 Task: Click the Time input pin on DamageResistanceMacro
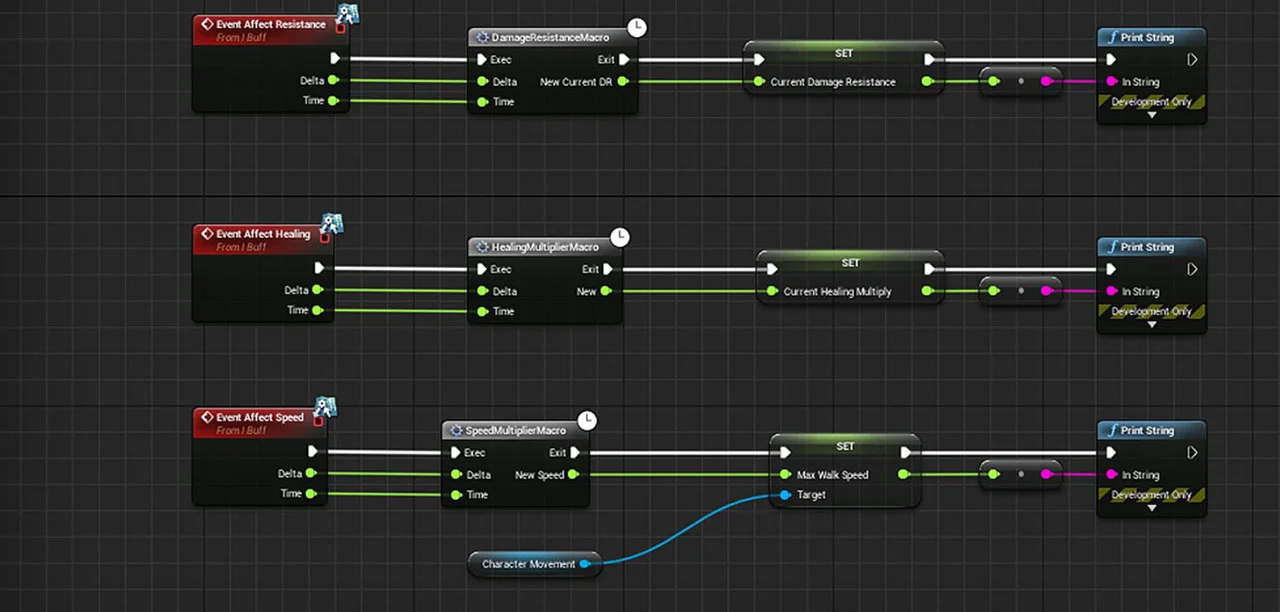point(483,102)
